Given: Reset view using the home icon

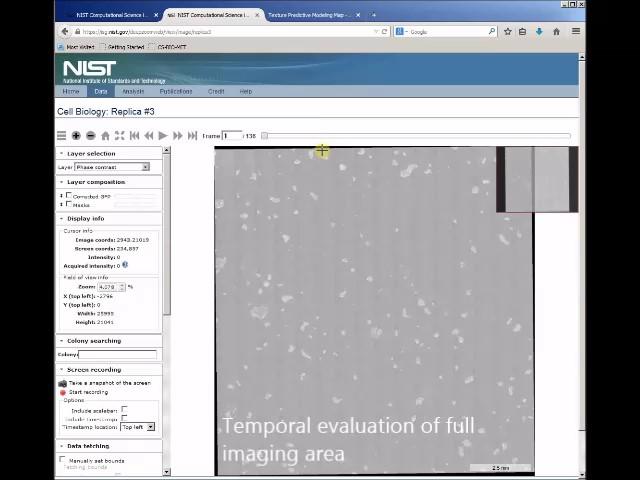Looking at the screenshot, I should pyautogui.click(x=105, y=136).
